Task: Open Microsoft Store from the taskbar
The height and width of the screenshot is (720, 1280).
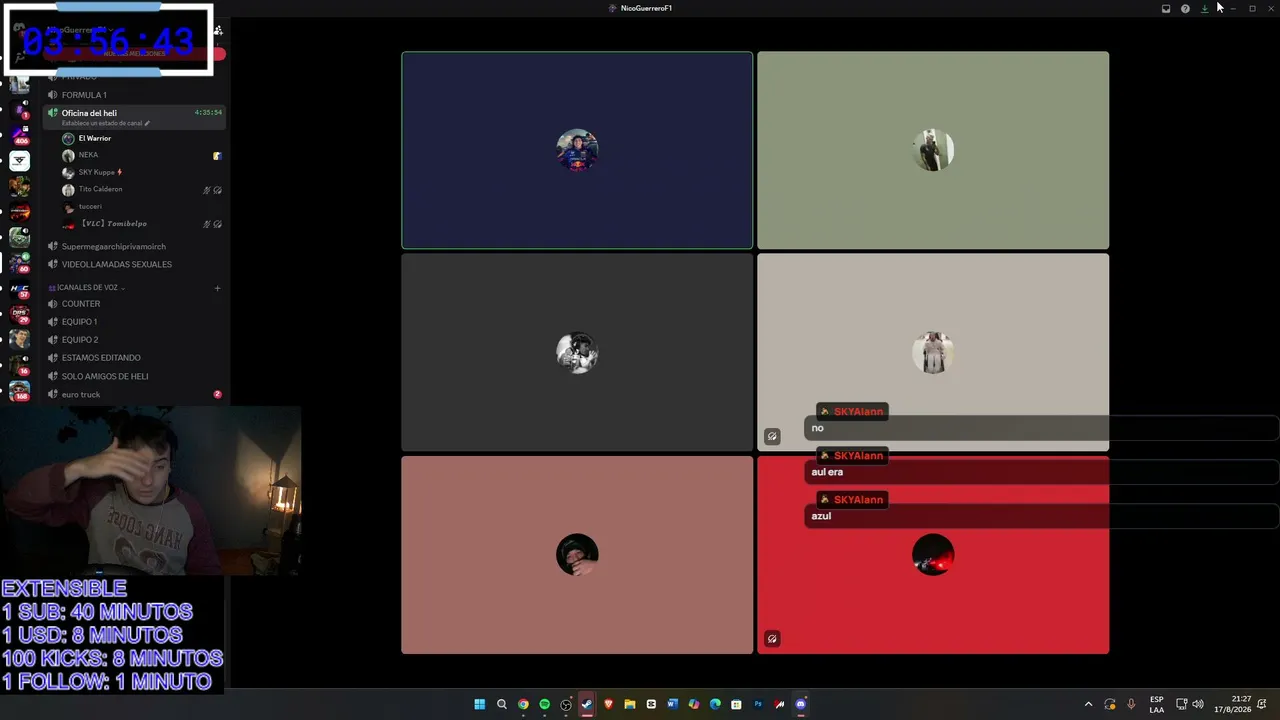Action: [736, 704]
